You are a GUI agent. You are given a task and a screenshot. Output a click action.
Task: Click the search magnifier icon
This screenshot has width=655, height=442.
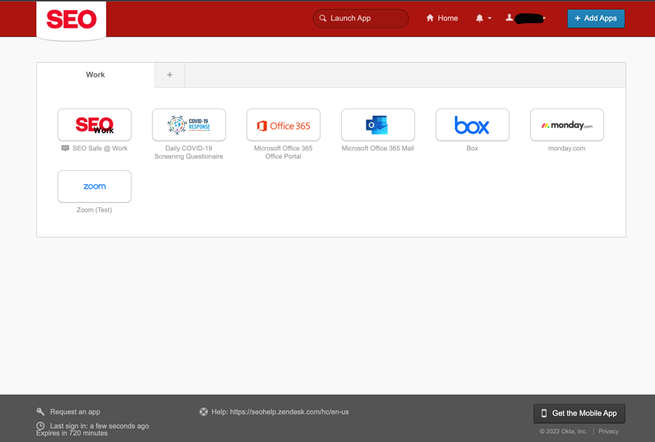click(x=322, y=18)
